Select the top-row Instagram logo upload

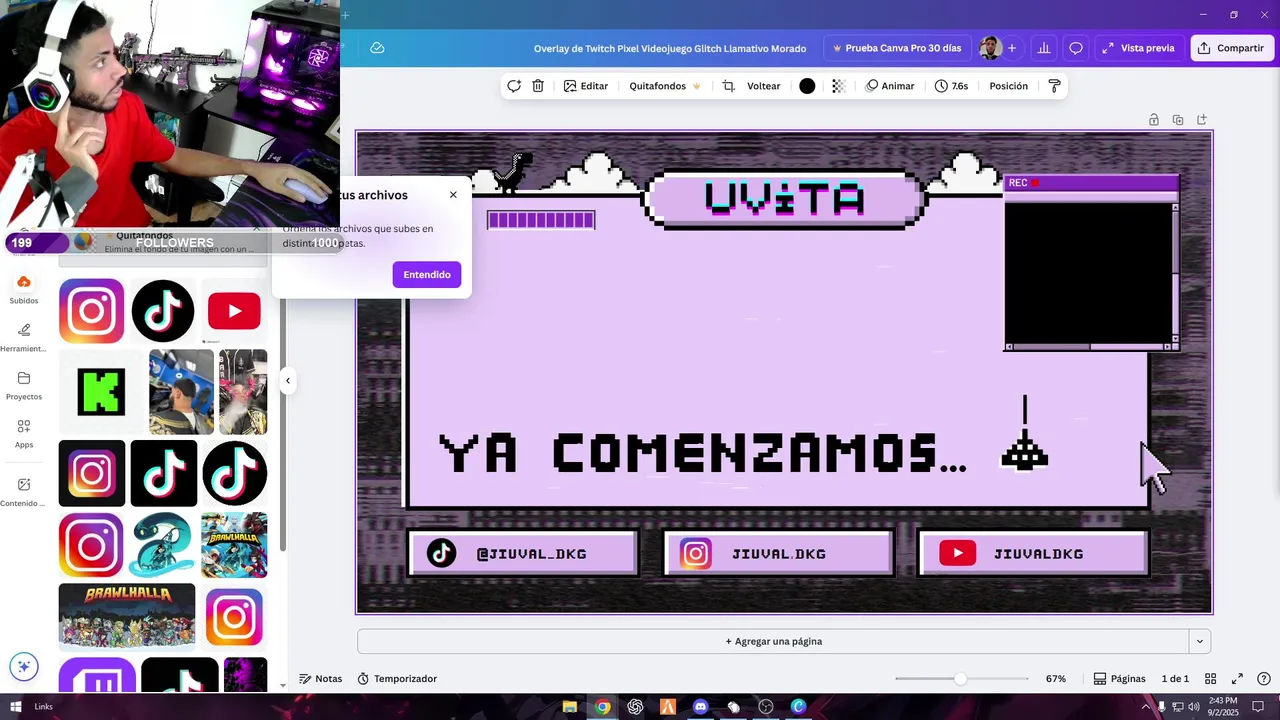92,311
